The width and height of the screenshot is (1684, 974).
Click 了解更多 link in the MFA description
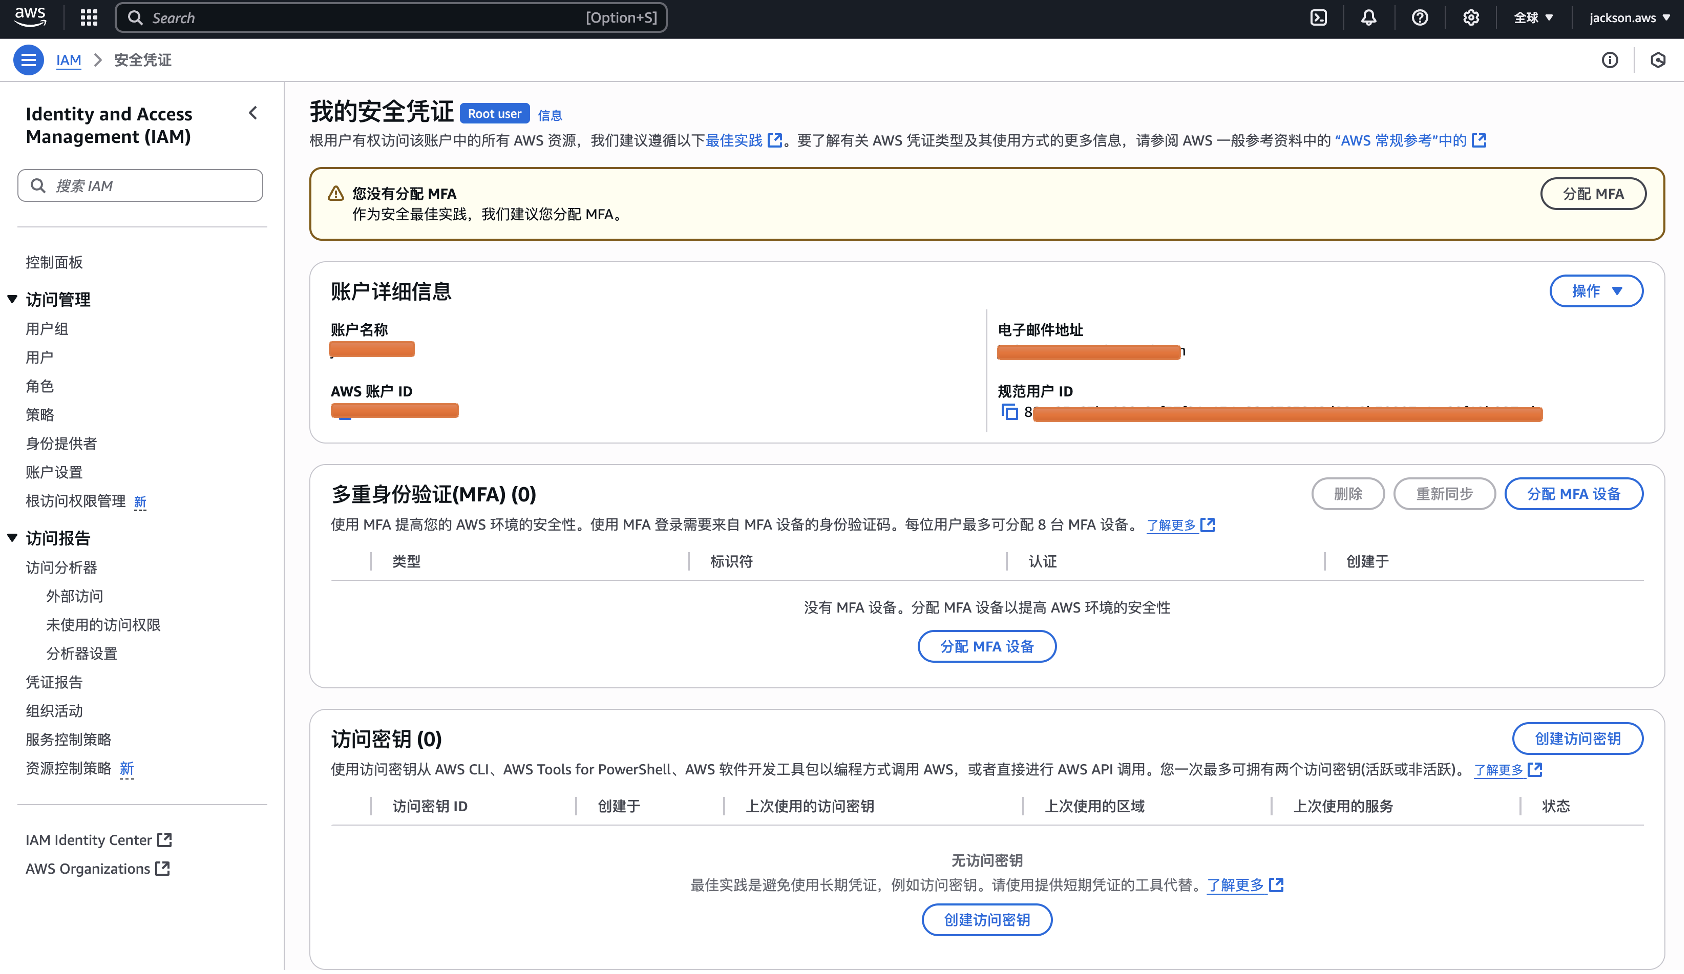coord(1171,525)
